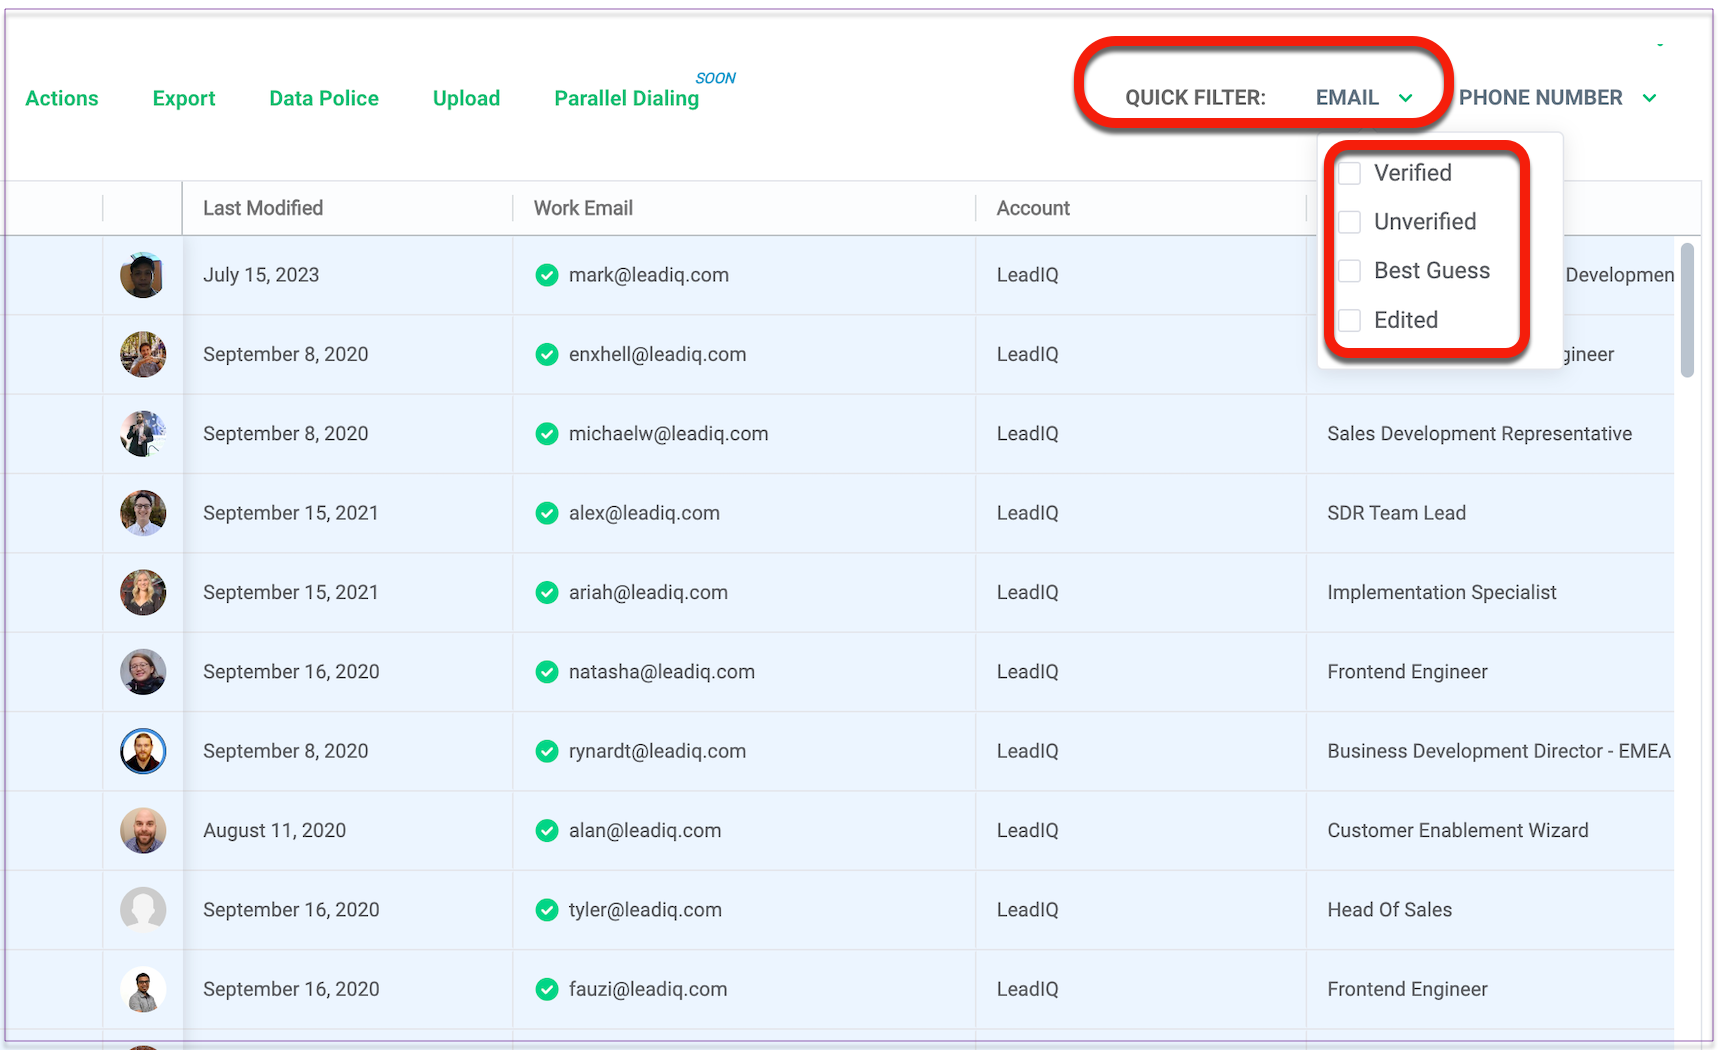Click Customer Enablement Wizard title cell
1718x1050 pixels.
pos(1457,830)
